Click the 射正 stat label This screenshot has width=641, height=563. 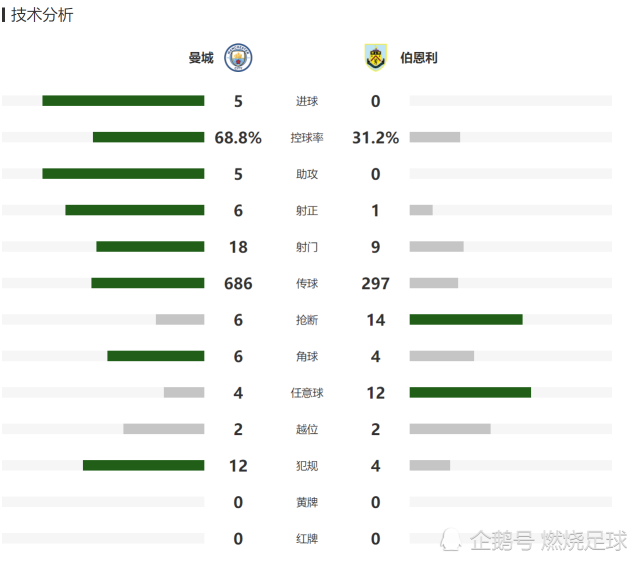pos(307,211)
